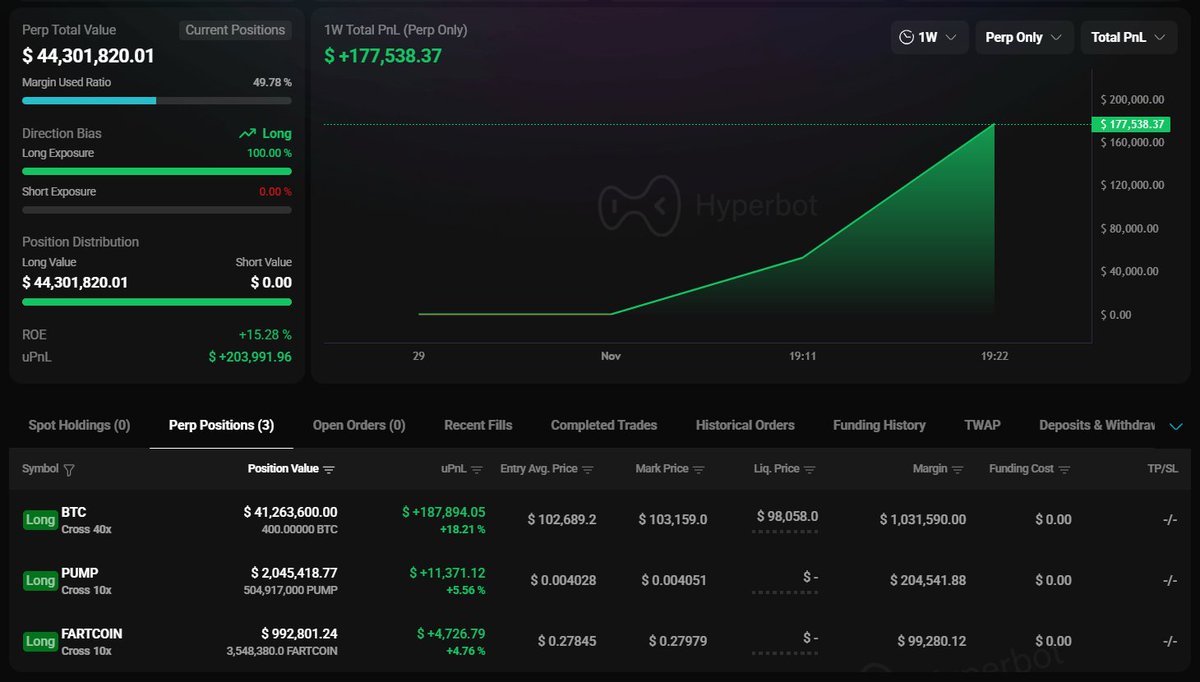Viewport: 1200px width, 682px height.
Task: Click the Liq. Price sort icon
Action: [810, 469]
